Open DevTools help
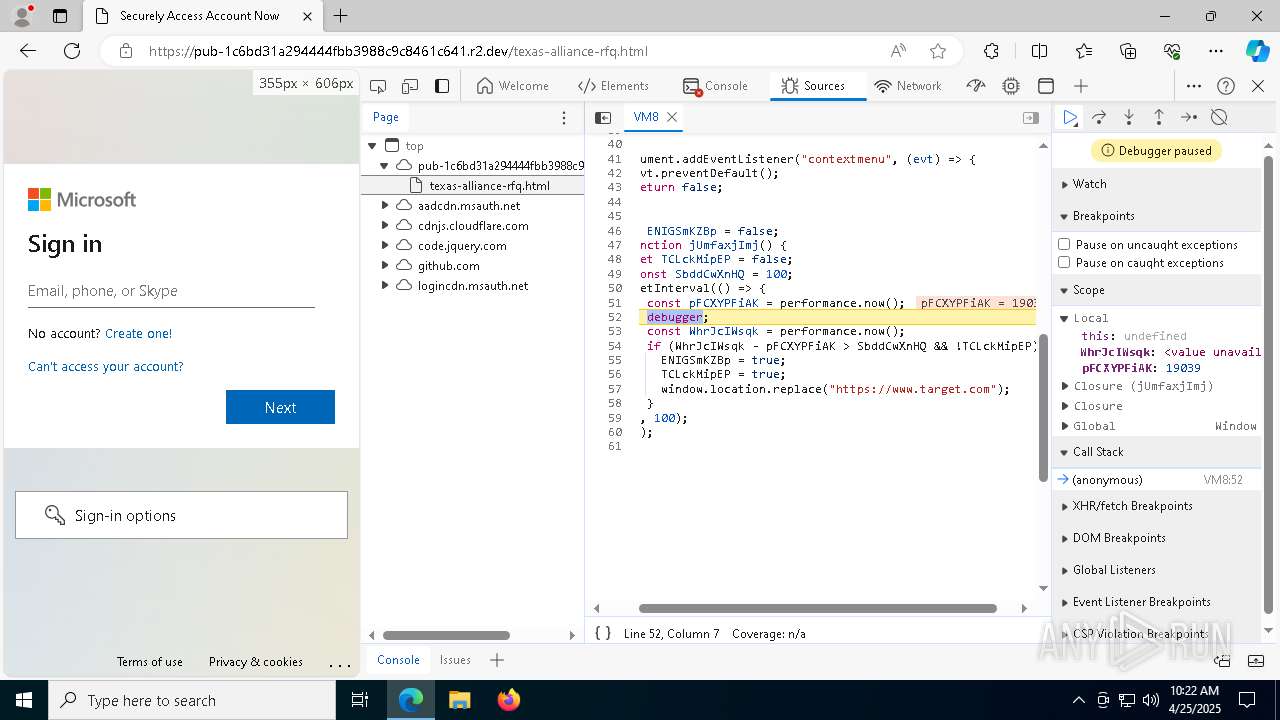 pos(1226,86)
